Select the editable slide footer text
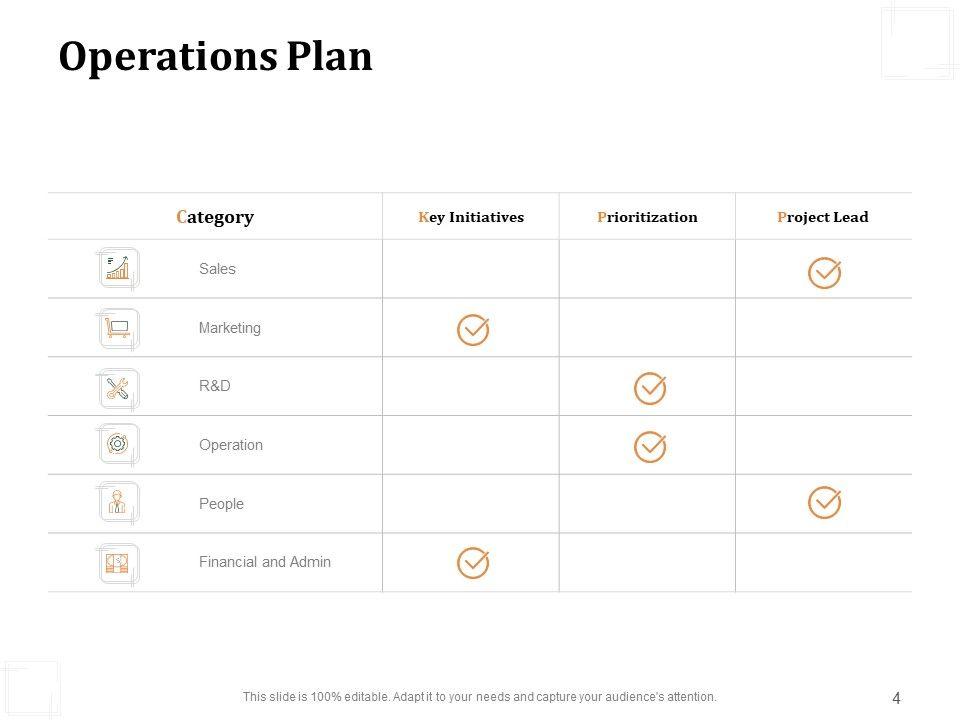 [x=480, y=697]
